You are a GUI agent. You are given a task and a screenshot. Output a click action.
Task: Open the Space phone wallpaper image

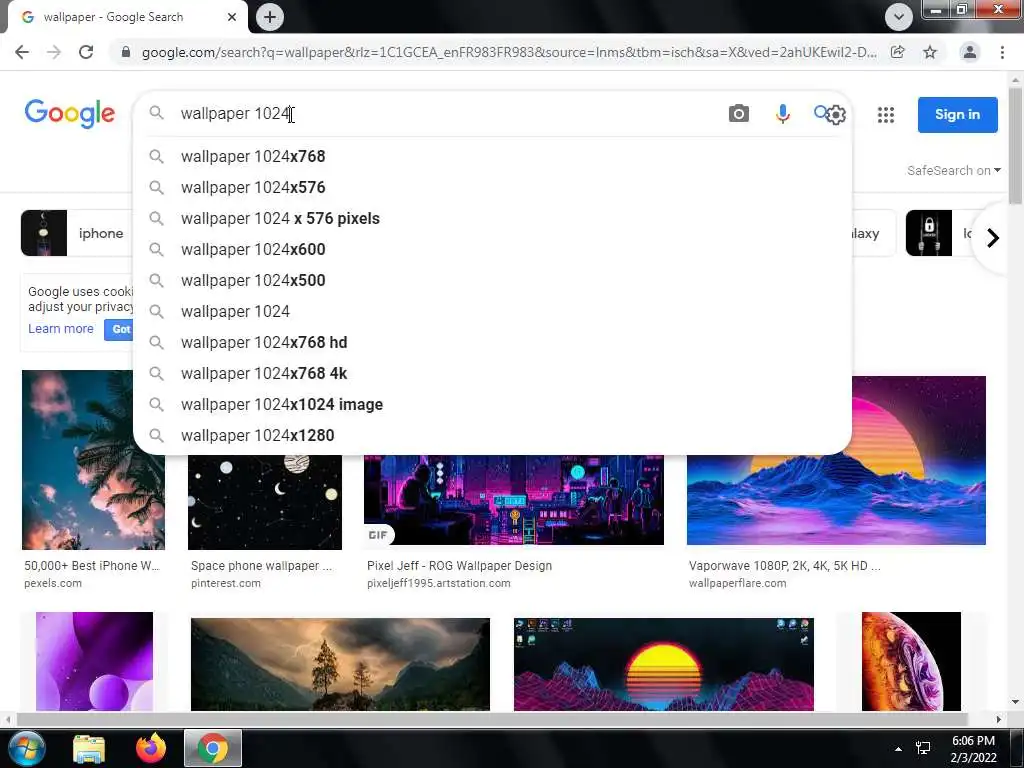pyautogui.click(x=264, y=502)
